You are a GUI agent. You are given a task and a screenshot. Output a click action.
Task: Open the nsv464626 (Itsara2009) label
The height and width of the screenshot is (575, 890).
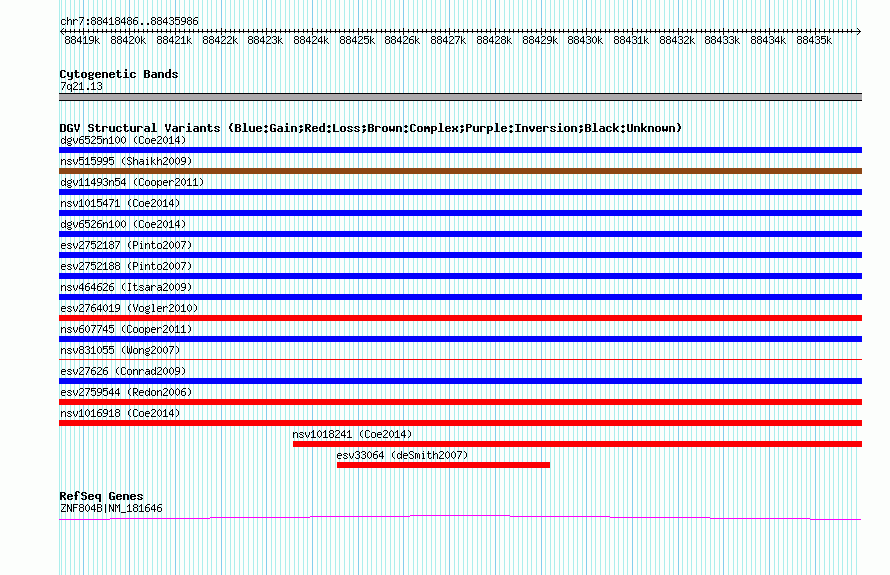(x=126, y=287)
